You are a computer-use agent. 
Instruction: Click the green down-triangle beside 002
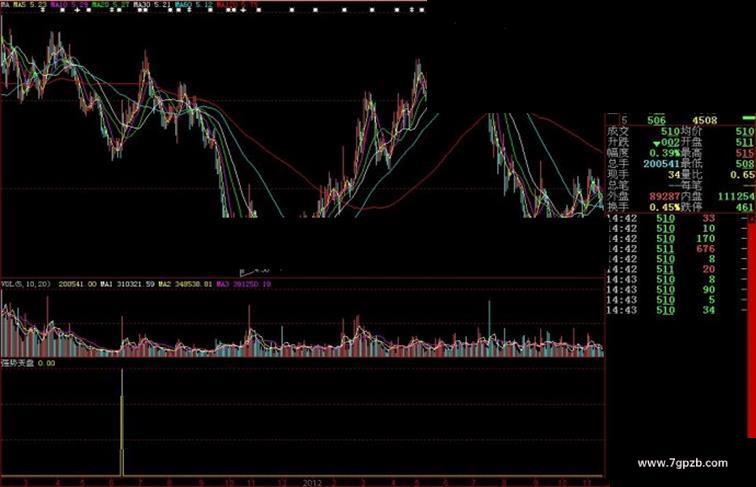pos(656,144)
